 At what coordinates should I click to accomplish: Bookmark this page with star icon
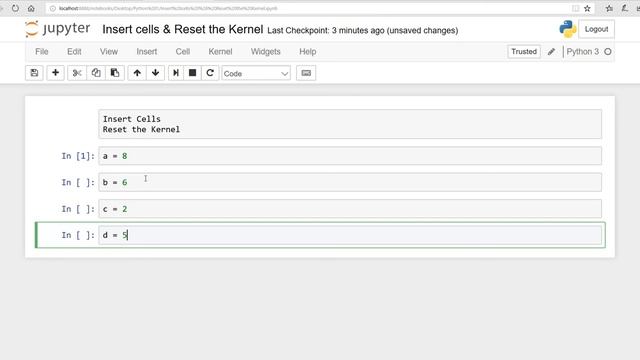click(x=587, y=8)
